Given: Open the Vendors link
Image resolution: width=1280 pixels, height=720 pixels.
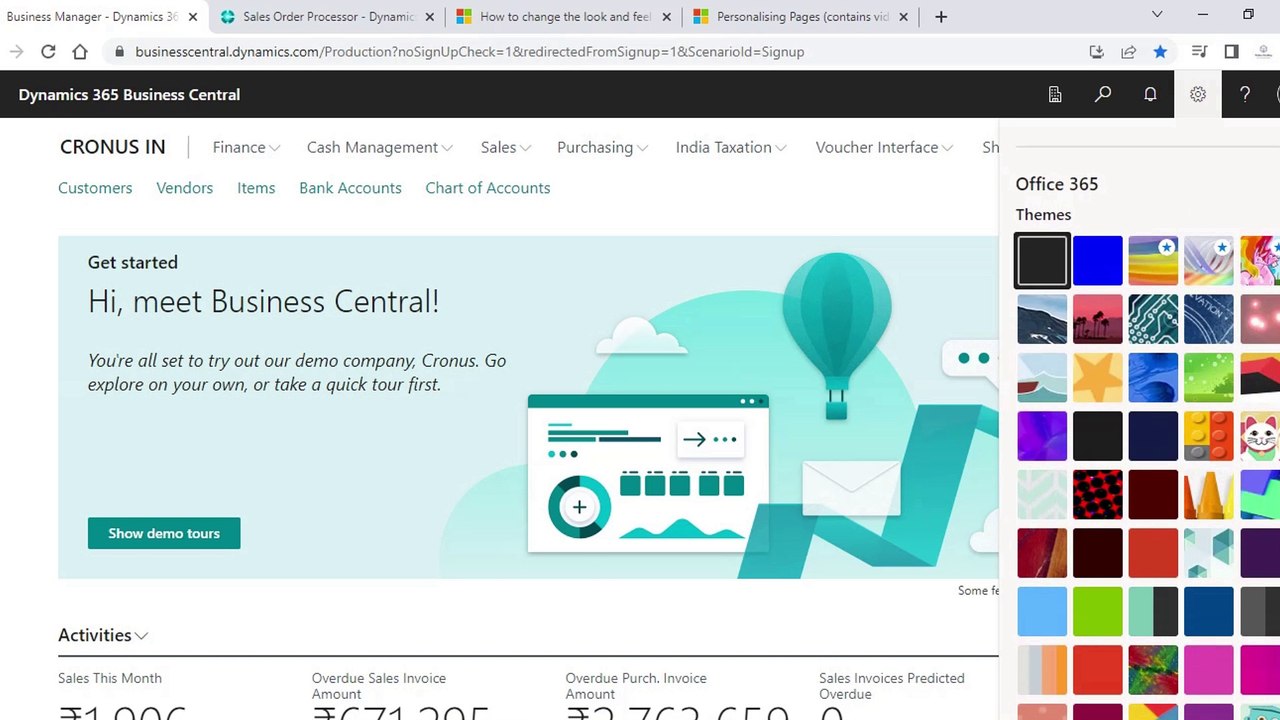Looking at the screenshot, I should click(184, 188).
